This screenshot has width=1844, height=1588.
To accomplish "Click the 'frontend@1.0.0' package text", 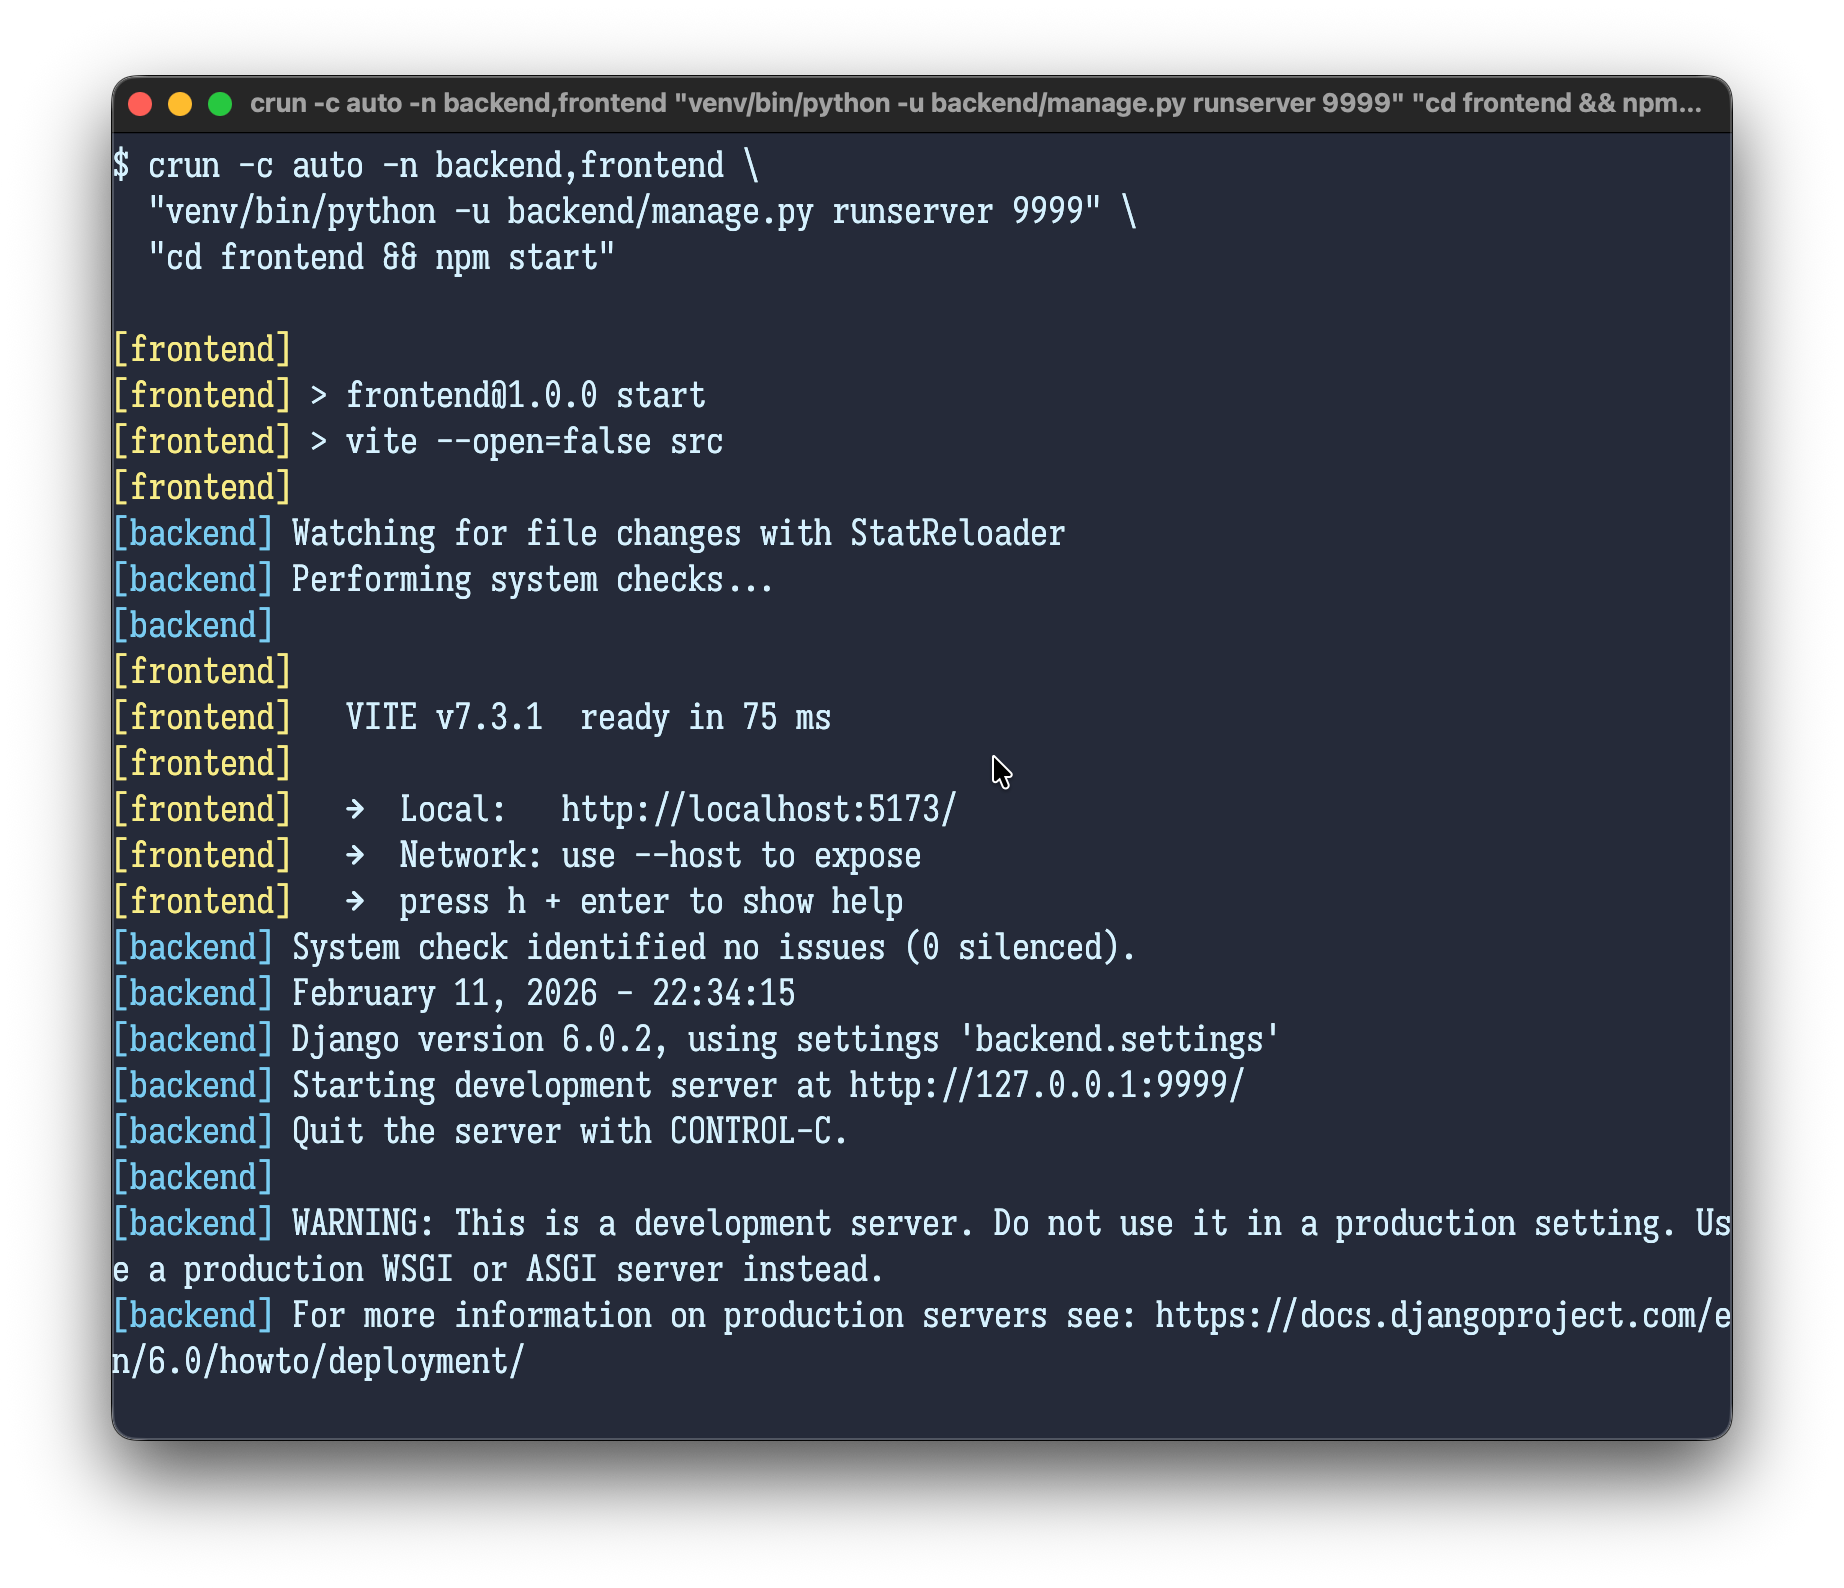I will click(471, 395).
